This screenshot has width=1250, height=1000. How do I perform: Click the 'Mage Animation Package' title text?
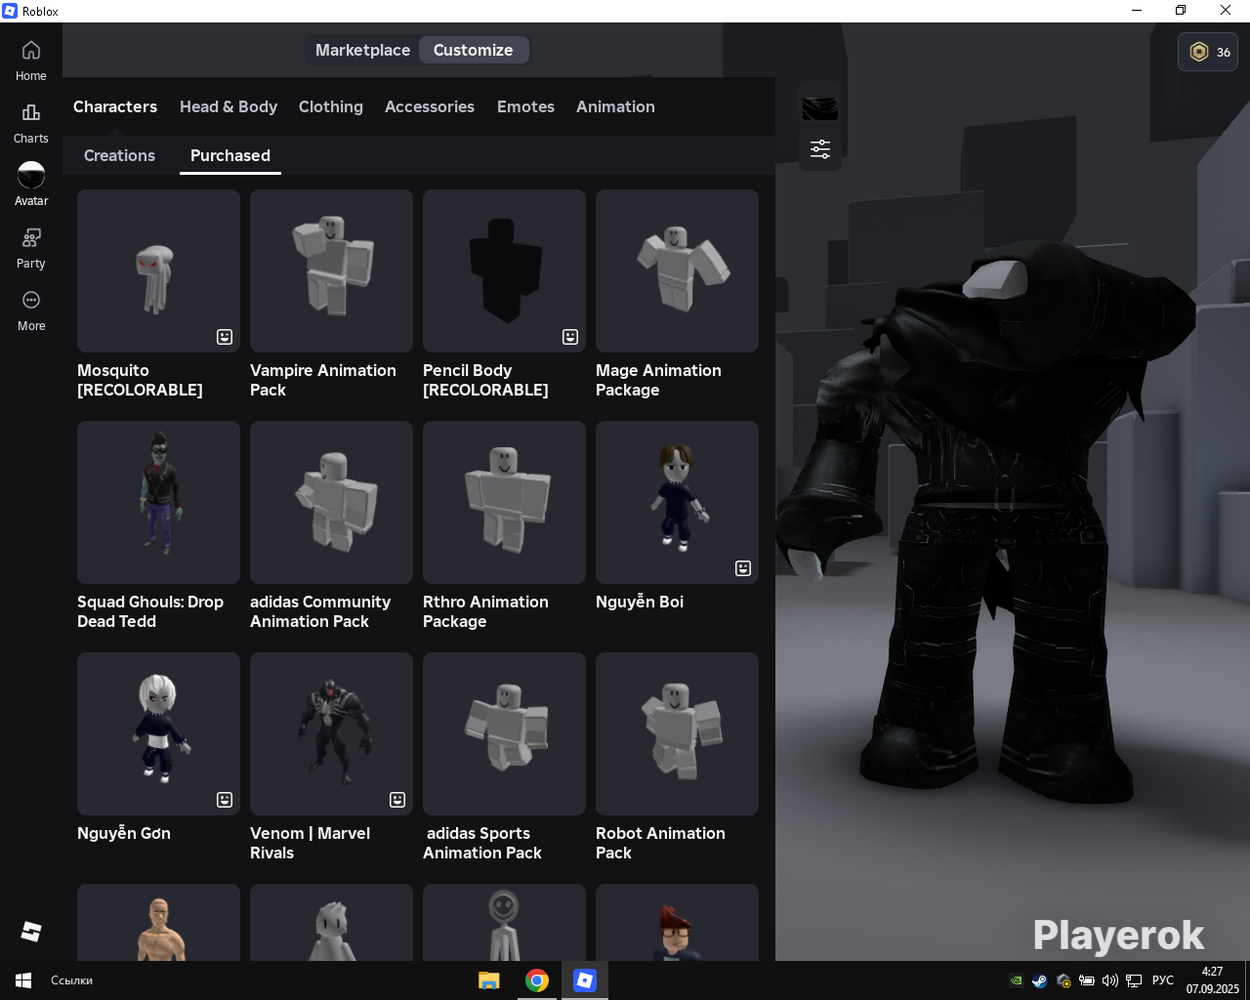[x=658, y=380]
